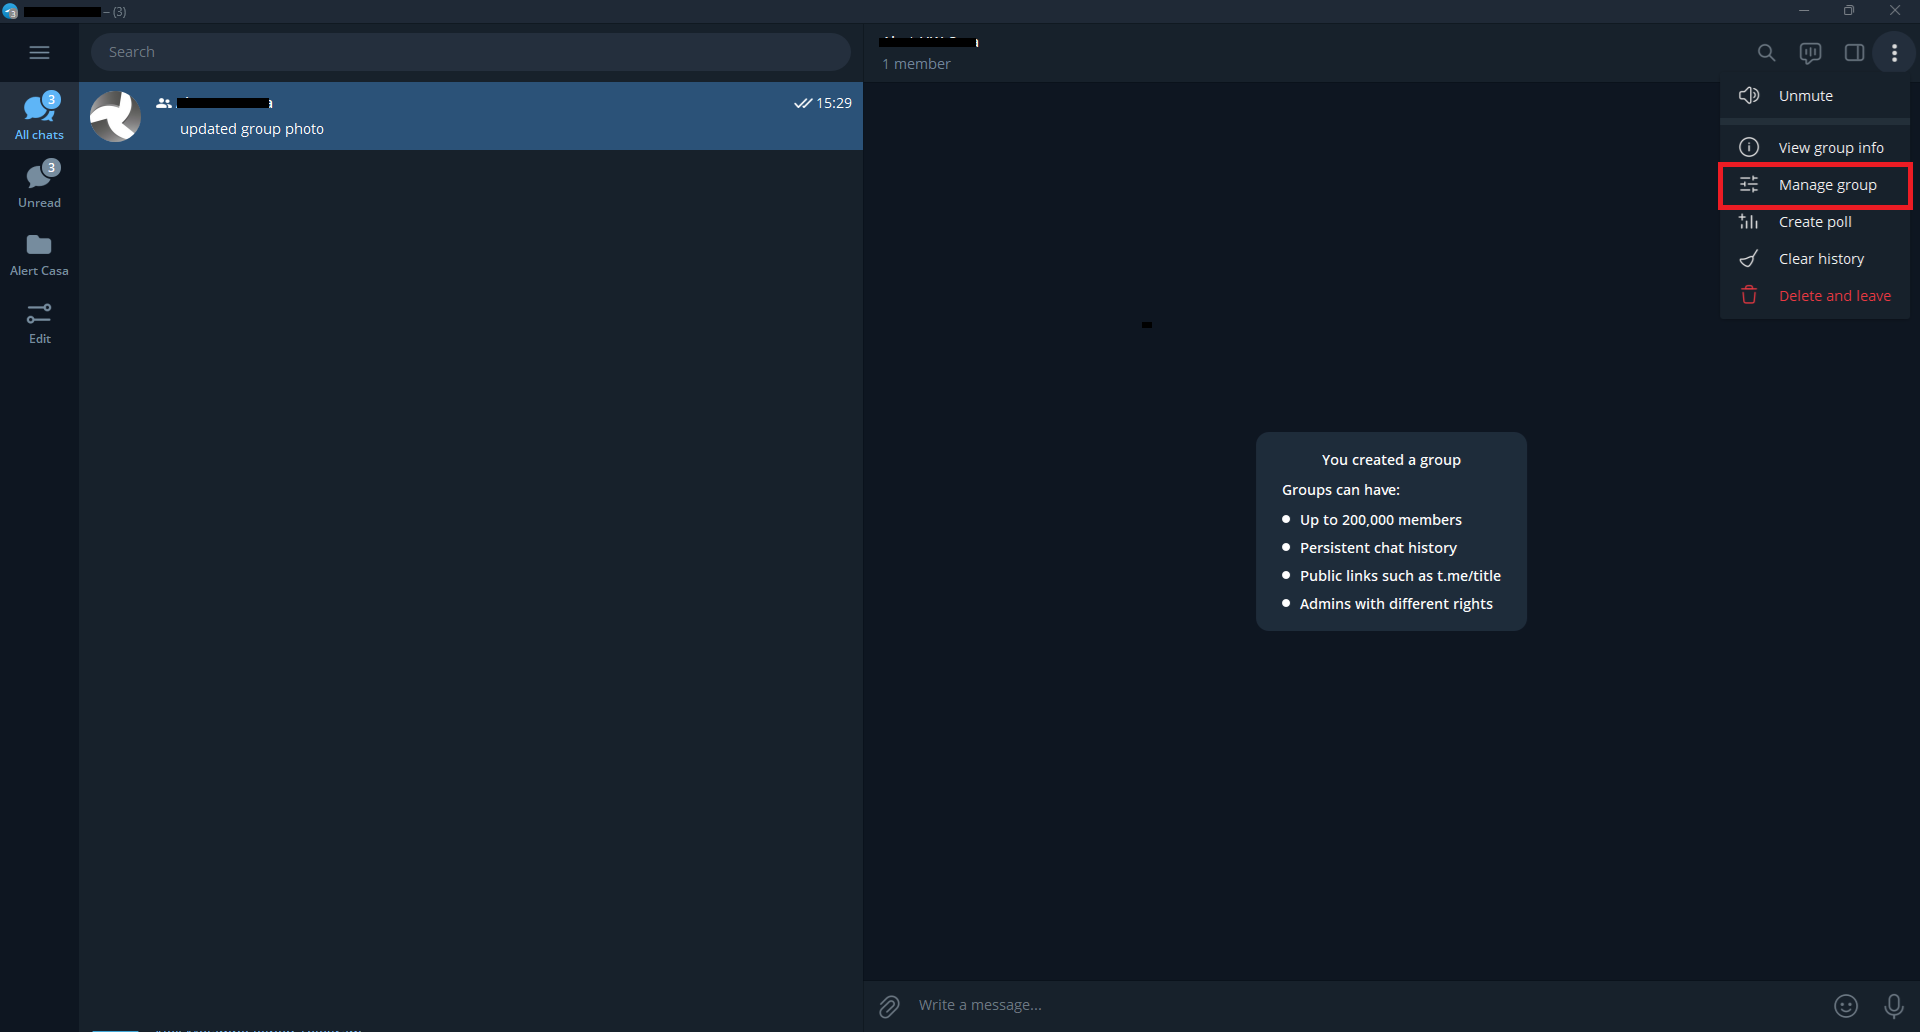The height and width of the screenshot is (1032, 1920).
Task: Click Edit folders icon in sidebar
Action: (x=39, y=323)
